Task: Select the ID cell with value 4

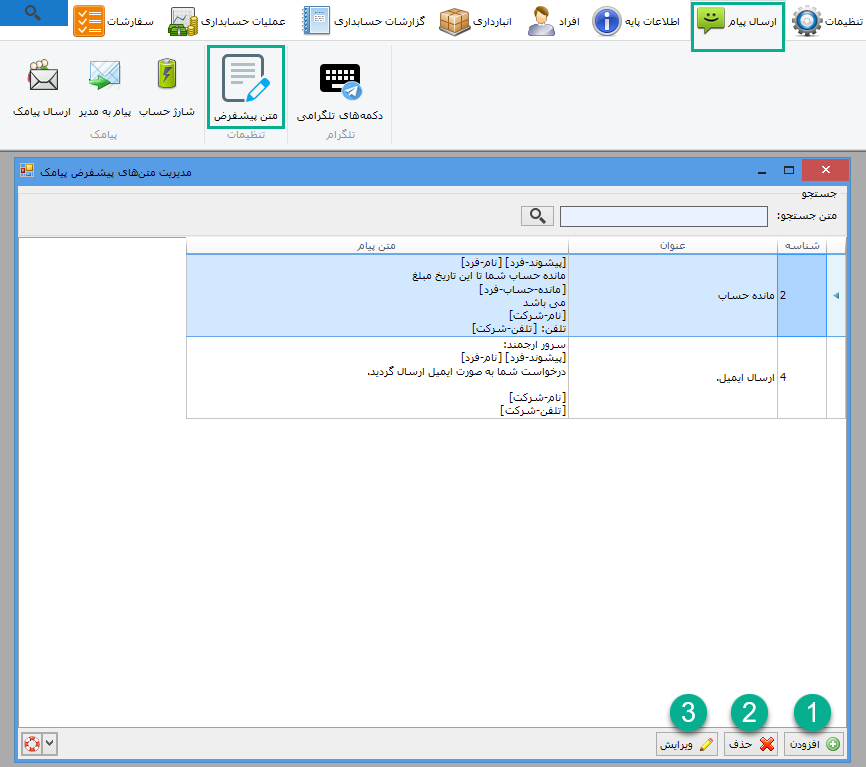Action: (801, 378)
